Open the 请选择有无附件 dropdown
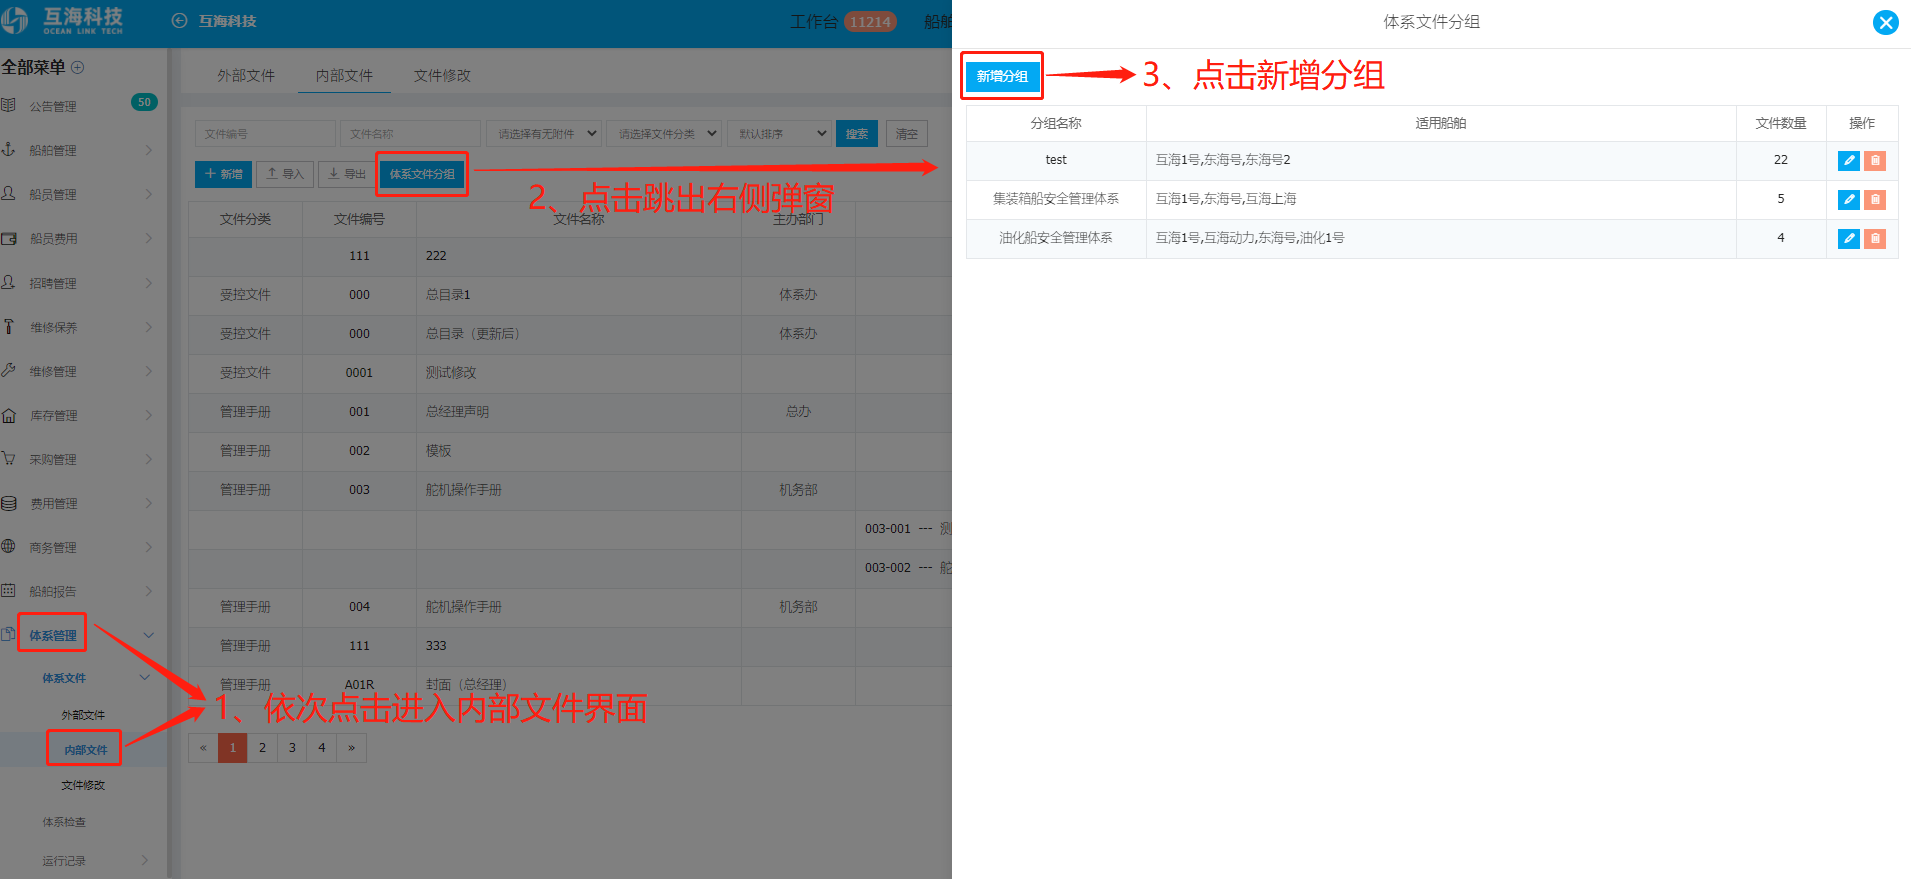 543,134
